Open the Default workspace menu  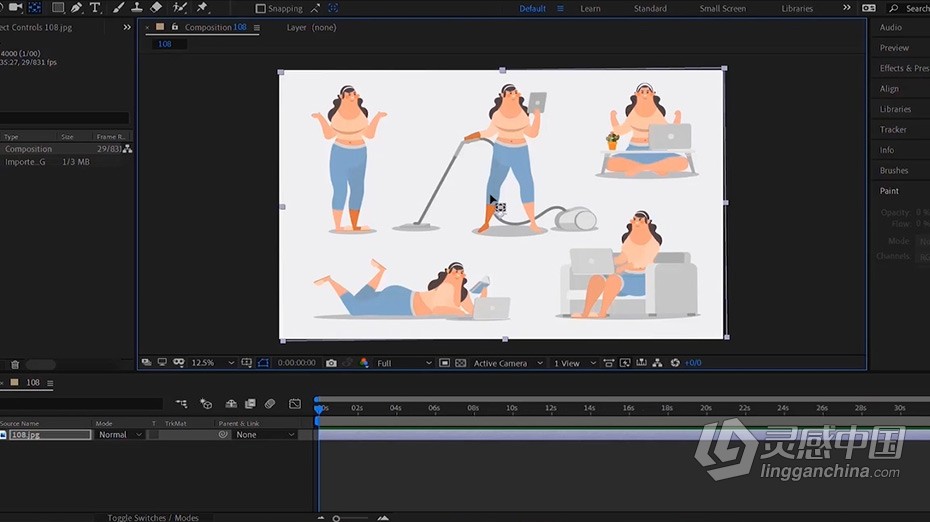pyautogui.click(x=560, y=8)
